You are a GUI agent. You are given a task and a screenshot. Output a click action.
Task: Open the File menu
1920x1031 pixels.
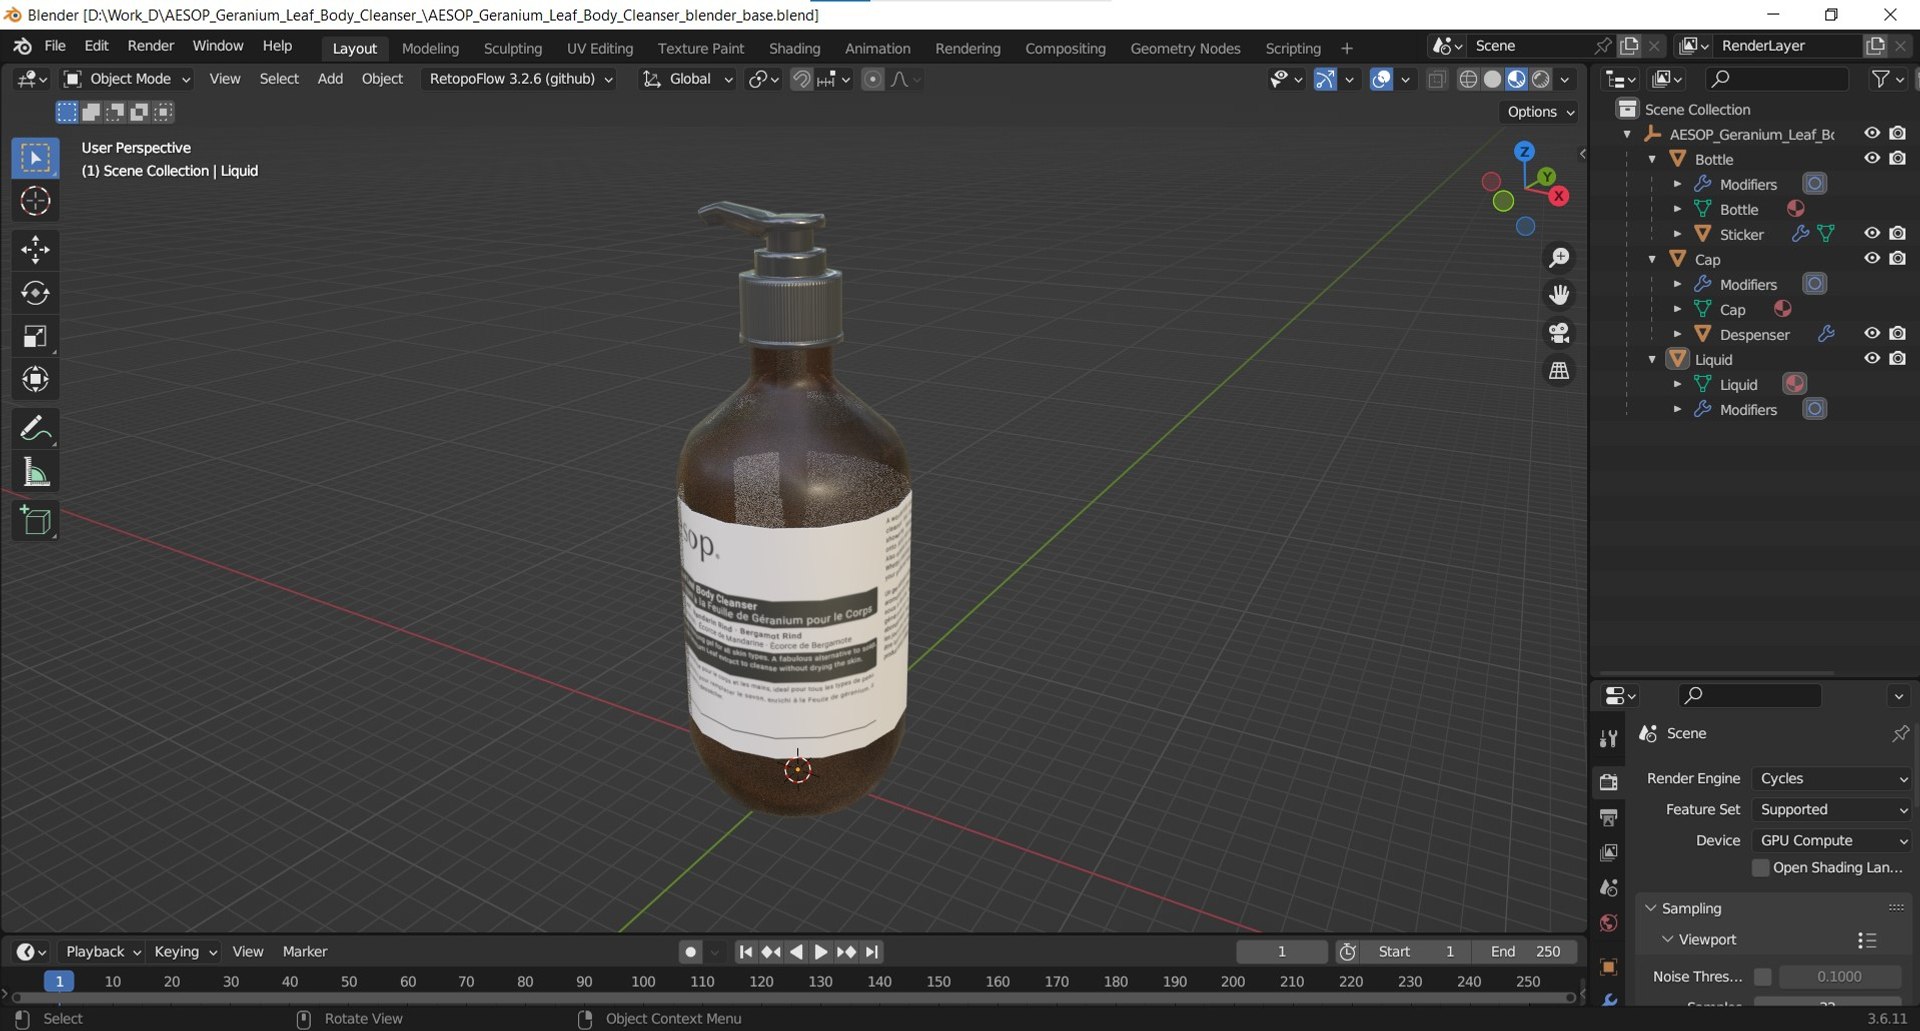pyautogui.click(x=55, y=46)
